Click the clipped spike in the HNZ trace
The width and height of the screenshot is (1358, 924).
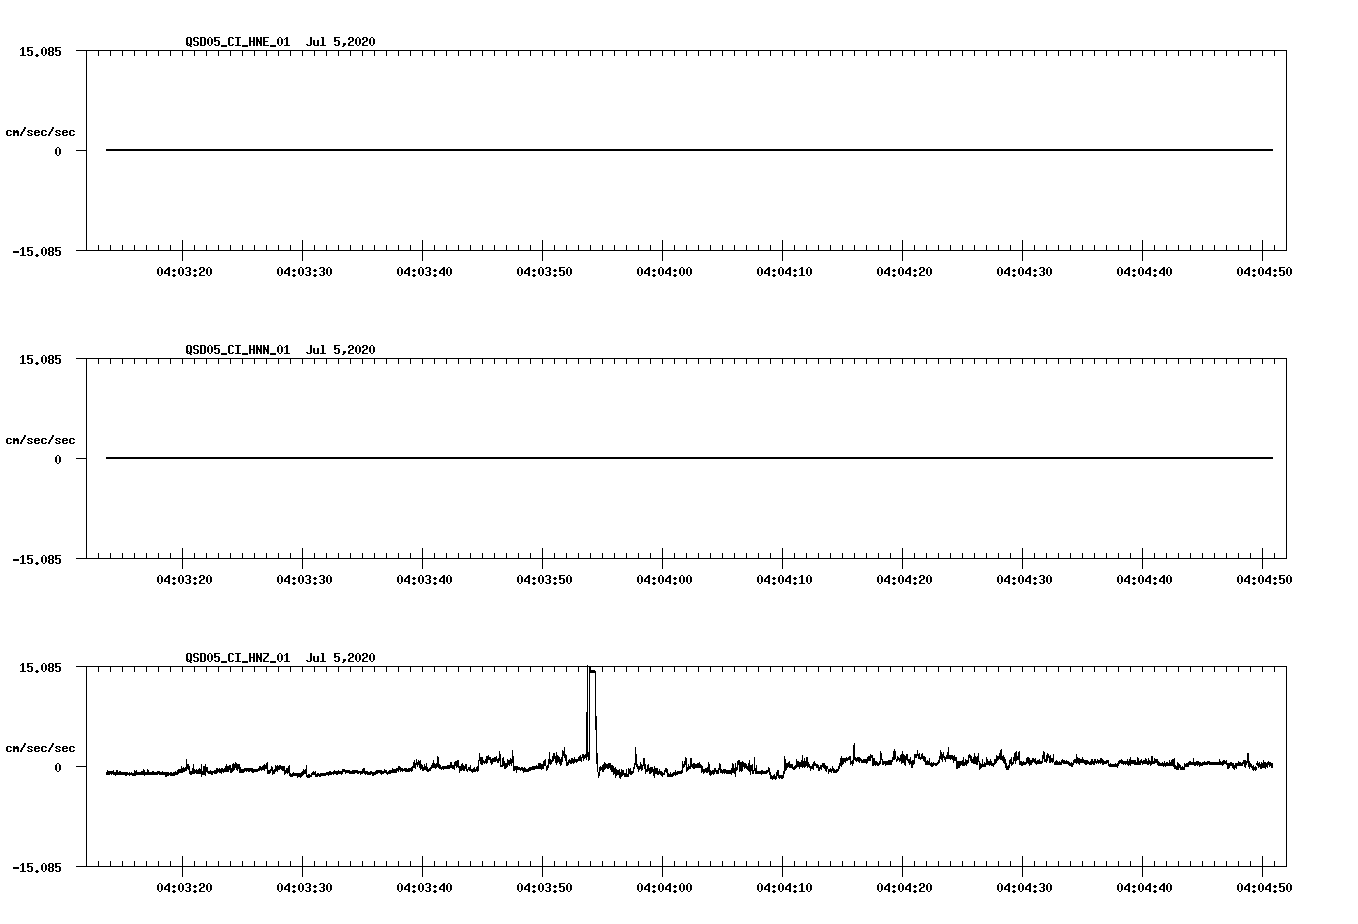[x=591, y=715]
